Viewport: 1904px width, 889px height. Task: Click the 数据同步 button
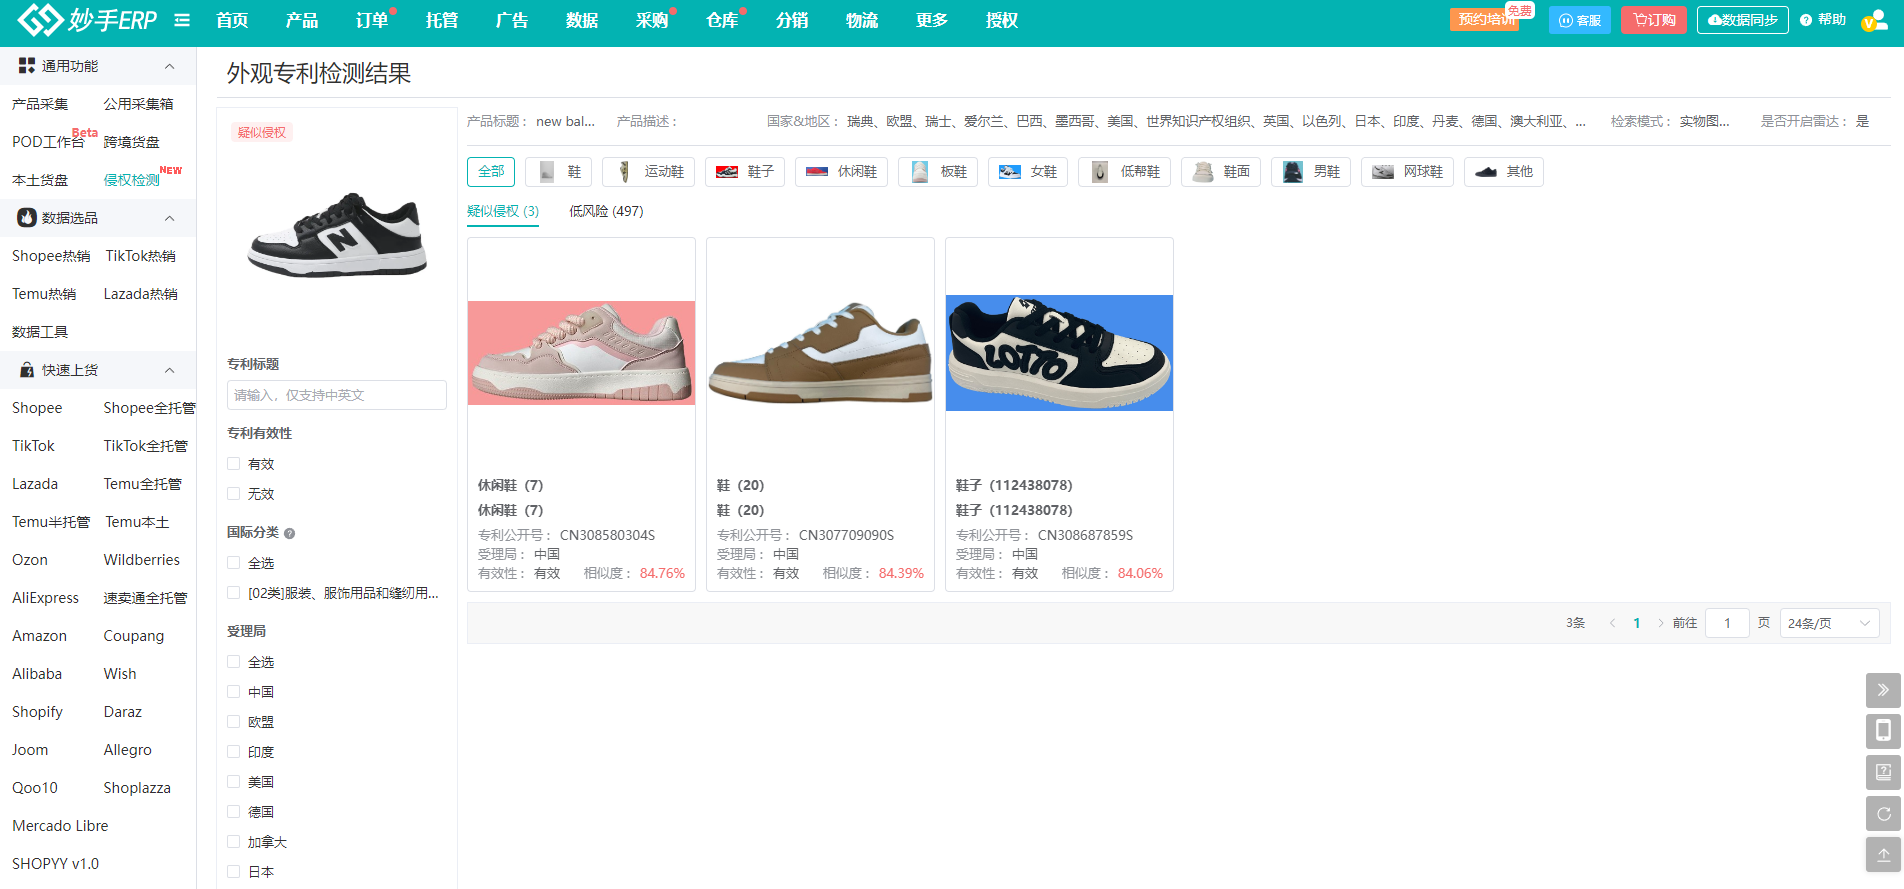pos(1743,20)
